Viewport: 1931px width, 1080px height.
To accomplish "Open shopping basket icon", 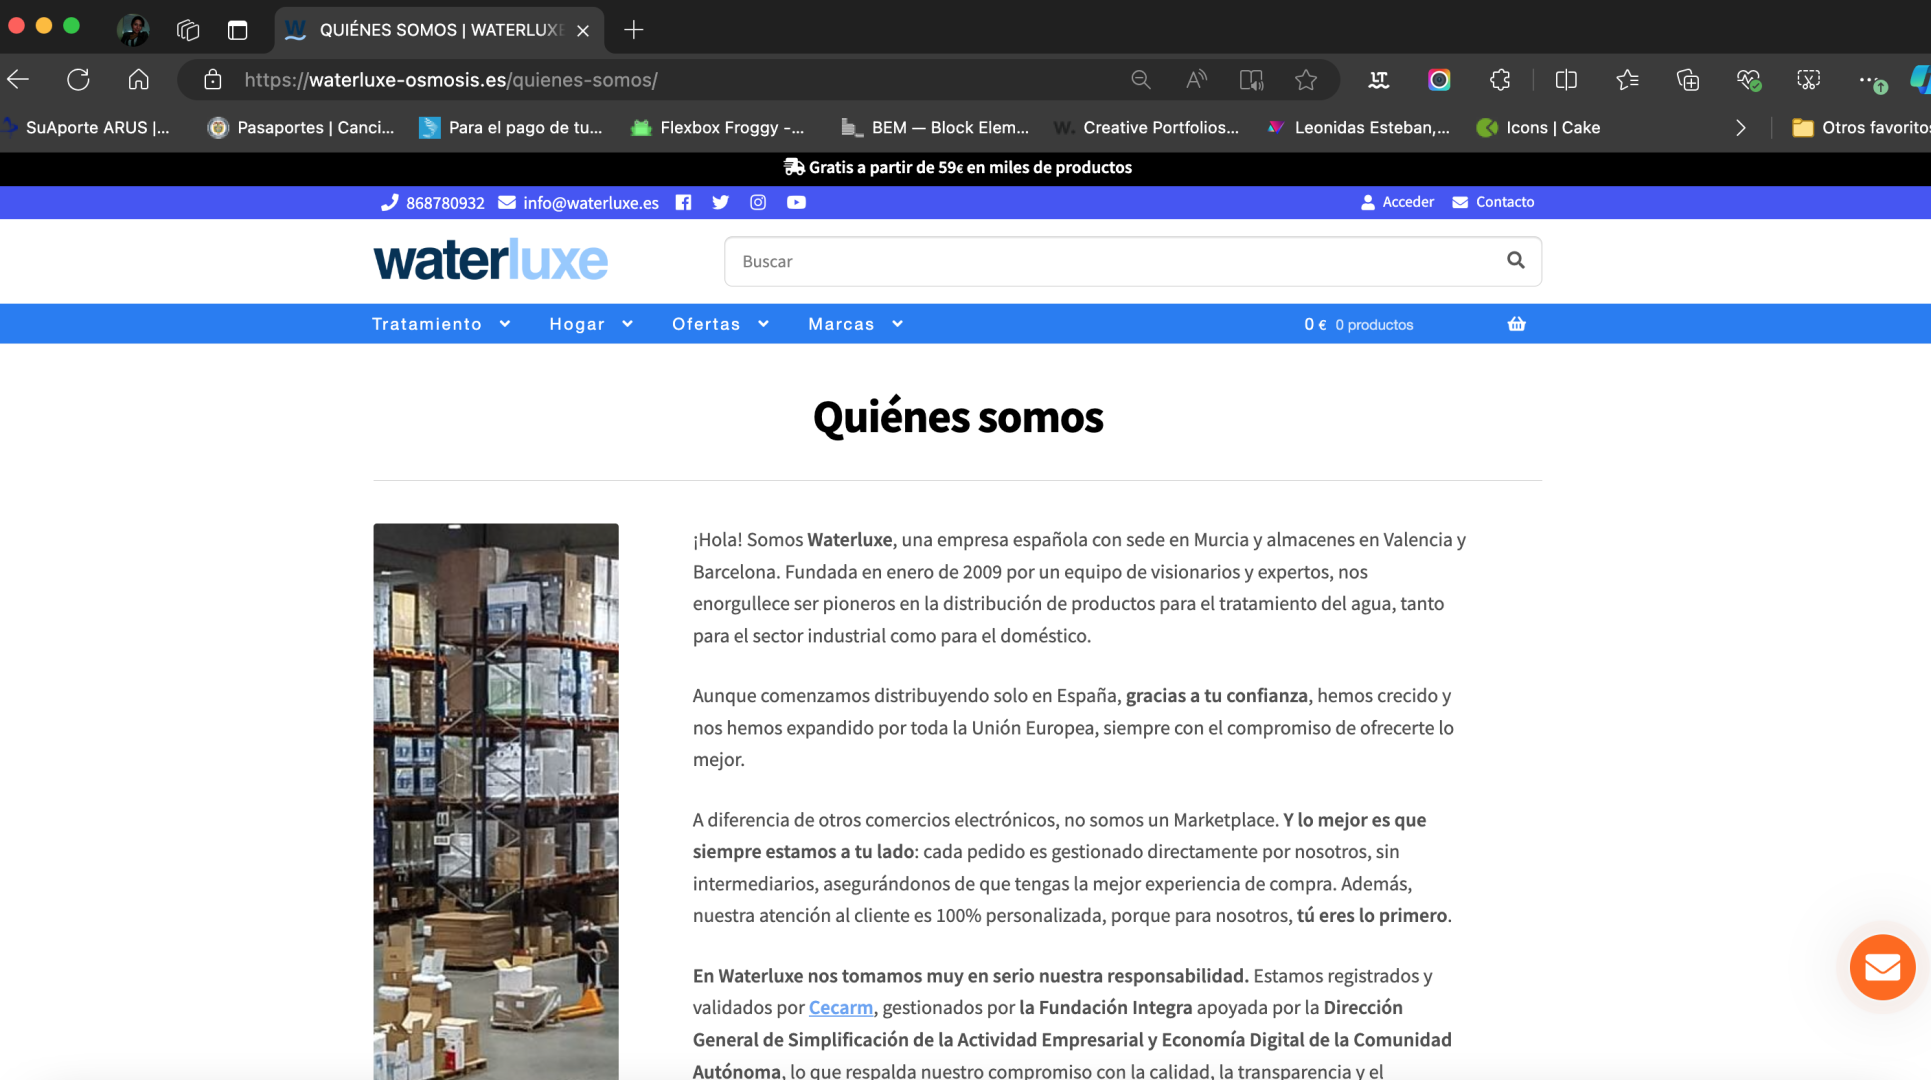I will pos(1517,324).
